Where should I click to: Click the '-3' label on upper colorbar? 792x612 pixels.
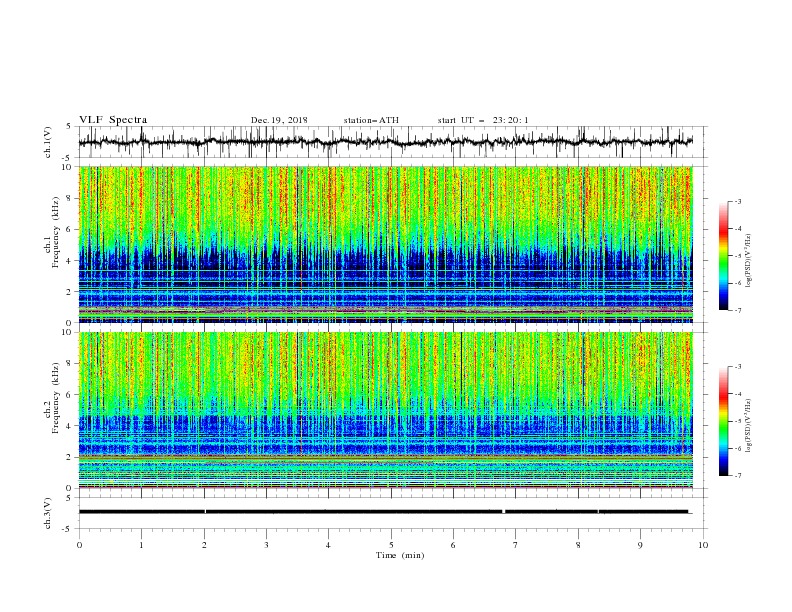point(737,201)
